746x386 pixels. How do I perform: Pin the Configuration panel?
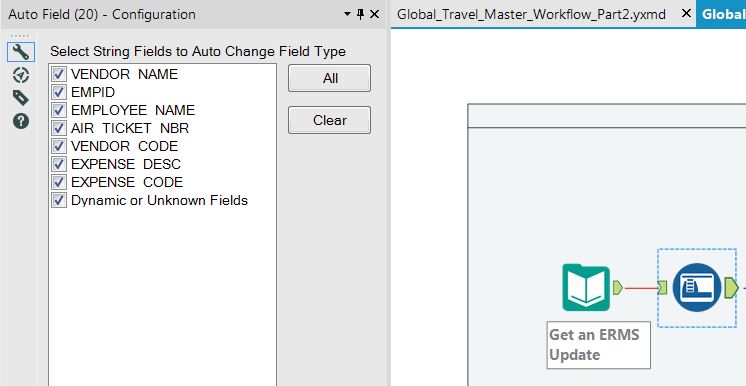[x=360, y=14]
